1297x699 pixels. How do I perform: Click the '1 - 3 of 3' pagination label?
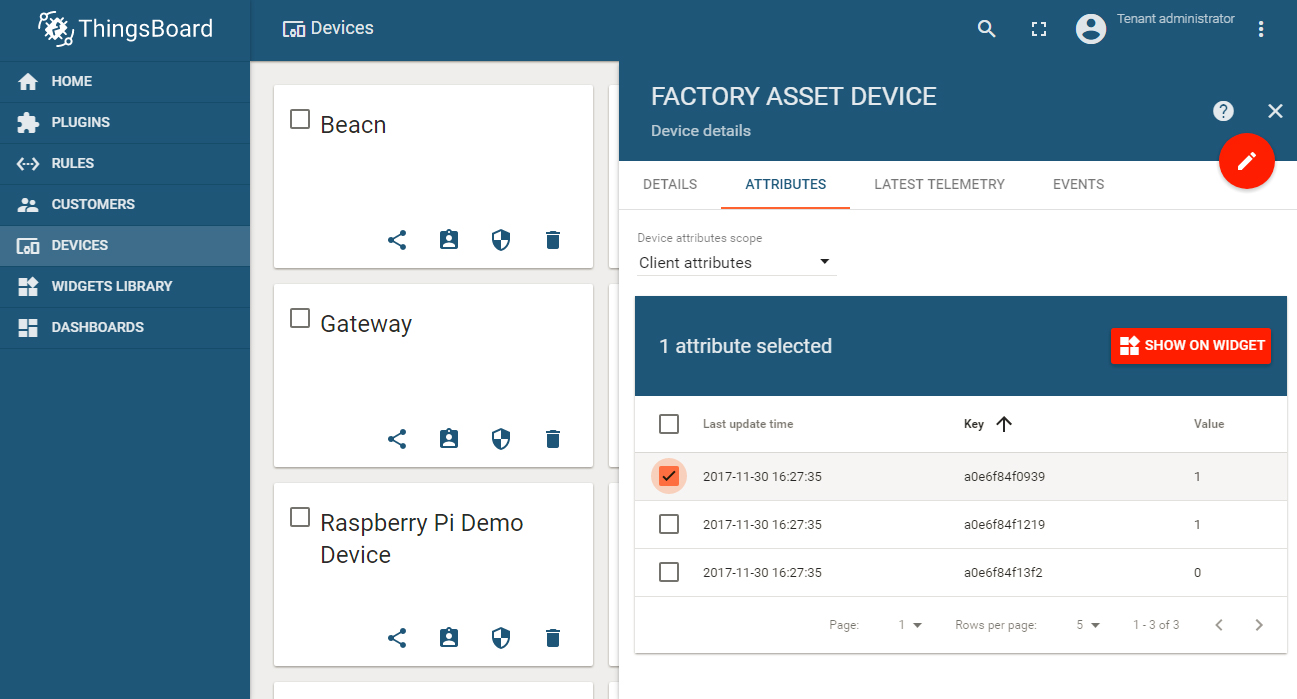tap(1156, 625)
